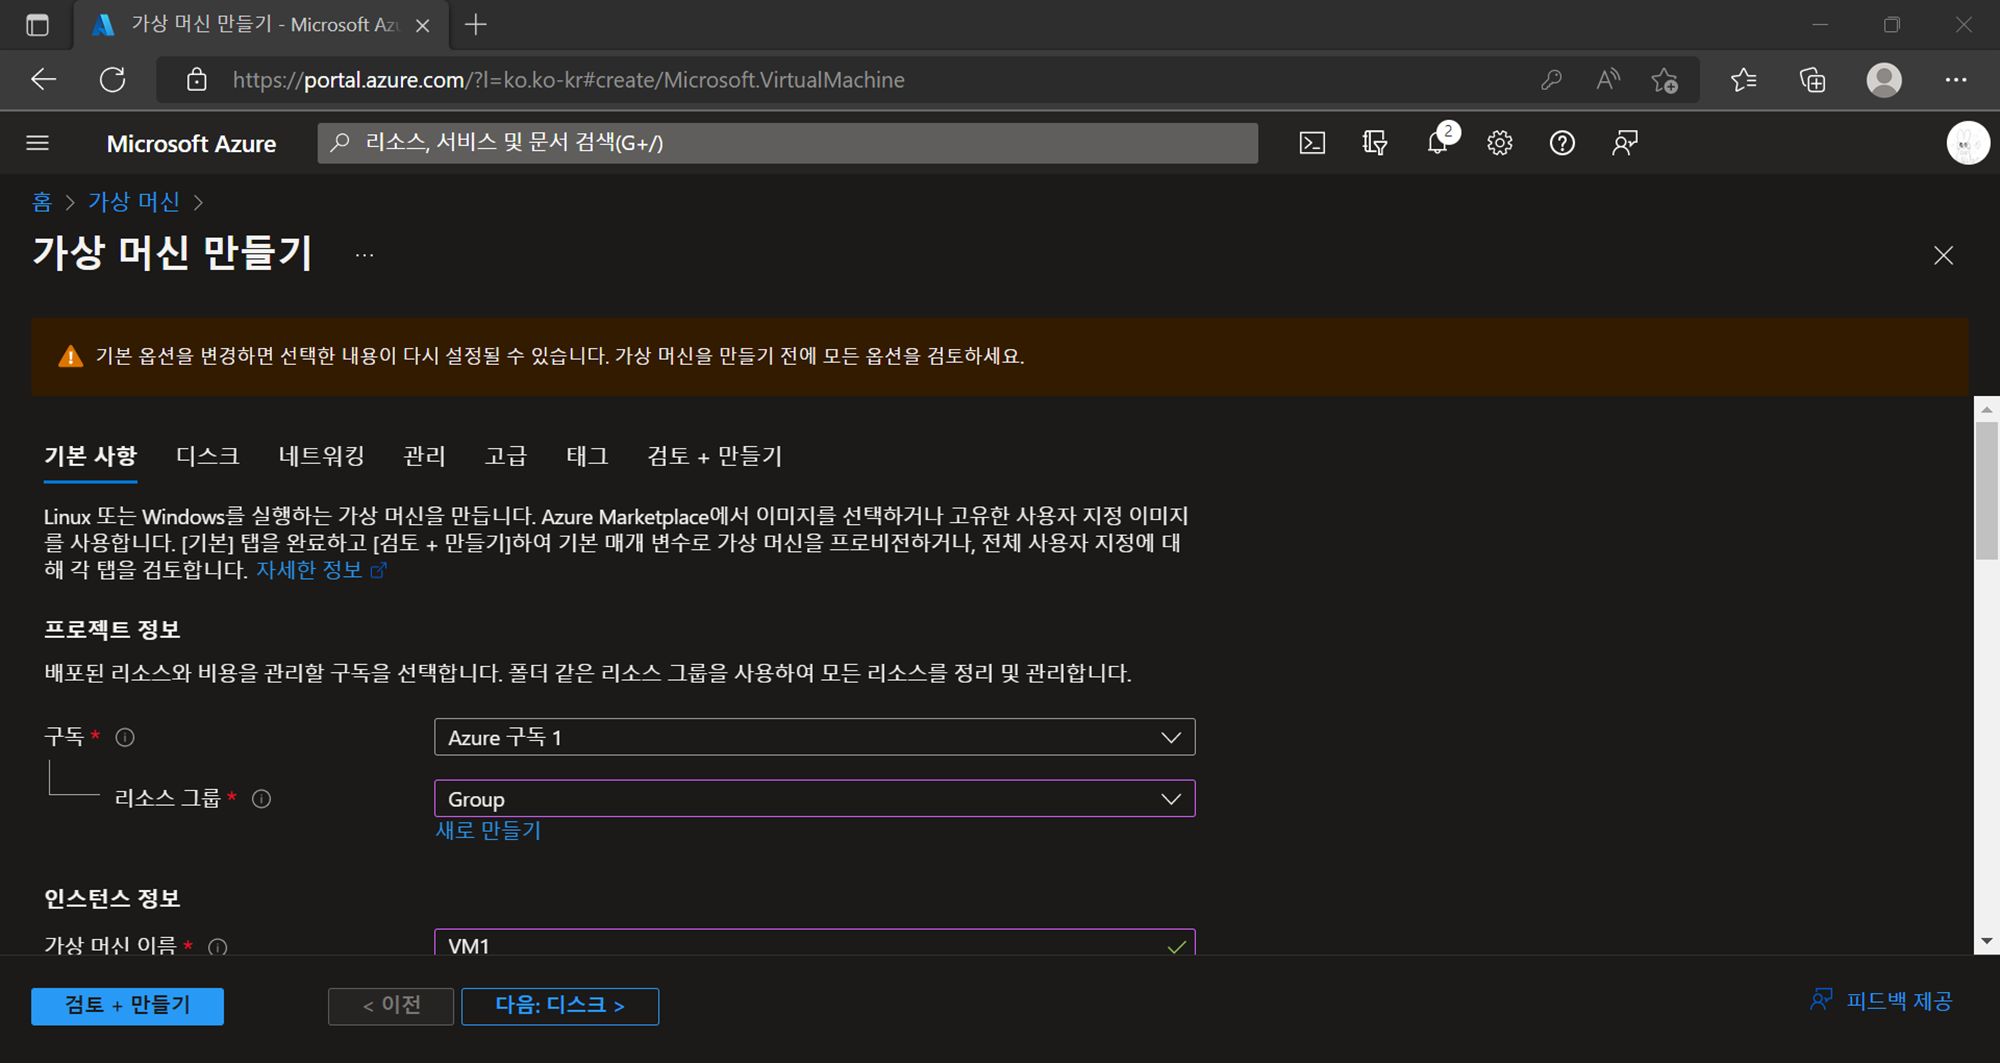Close the 가상 머신 만들기 browser tab
Screen dimensions: 2000x1063
pos(423,25)
